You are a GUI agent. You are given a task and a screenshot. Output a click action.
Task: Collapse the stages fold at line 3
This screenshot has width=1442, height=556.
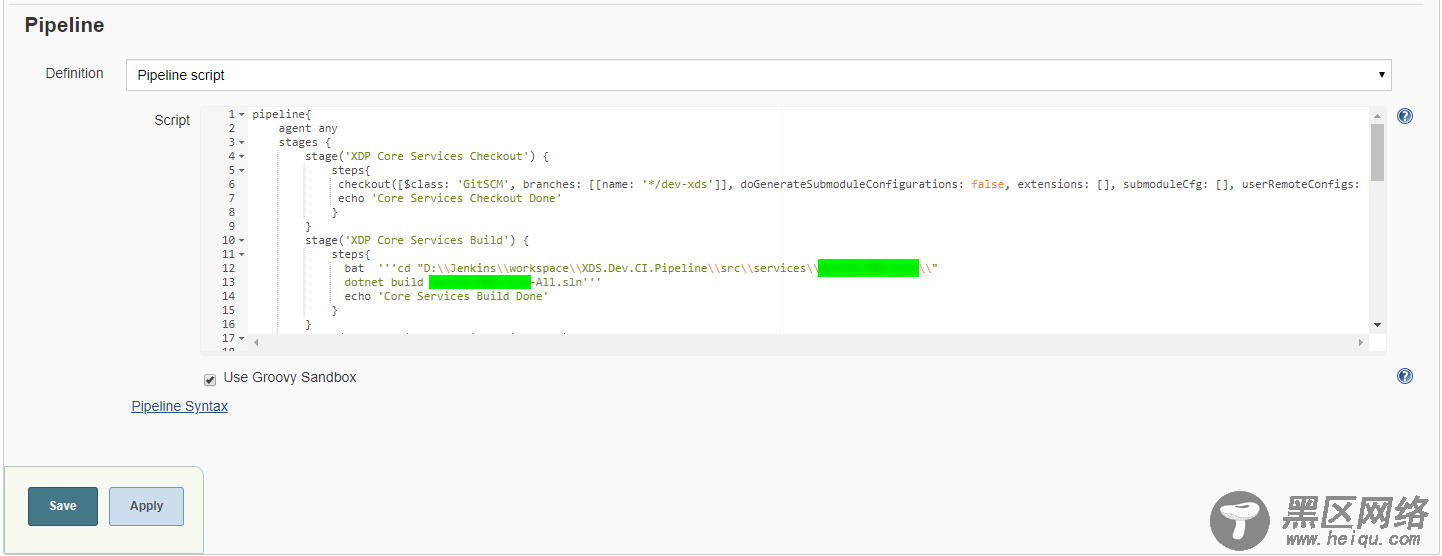[242, 143]
